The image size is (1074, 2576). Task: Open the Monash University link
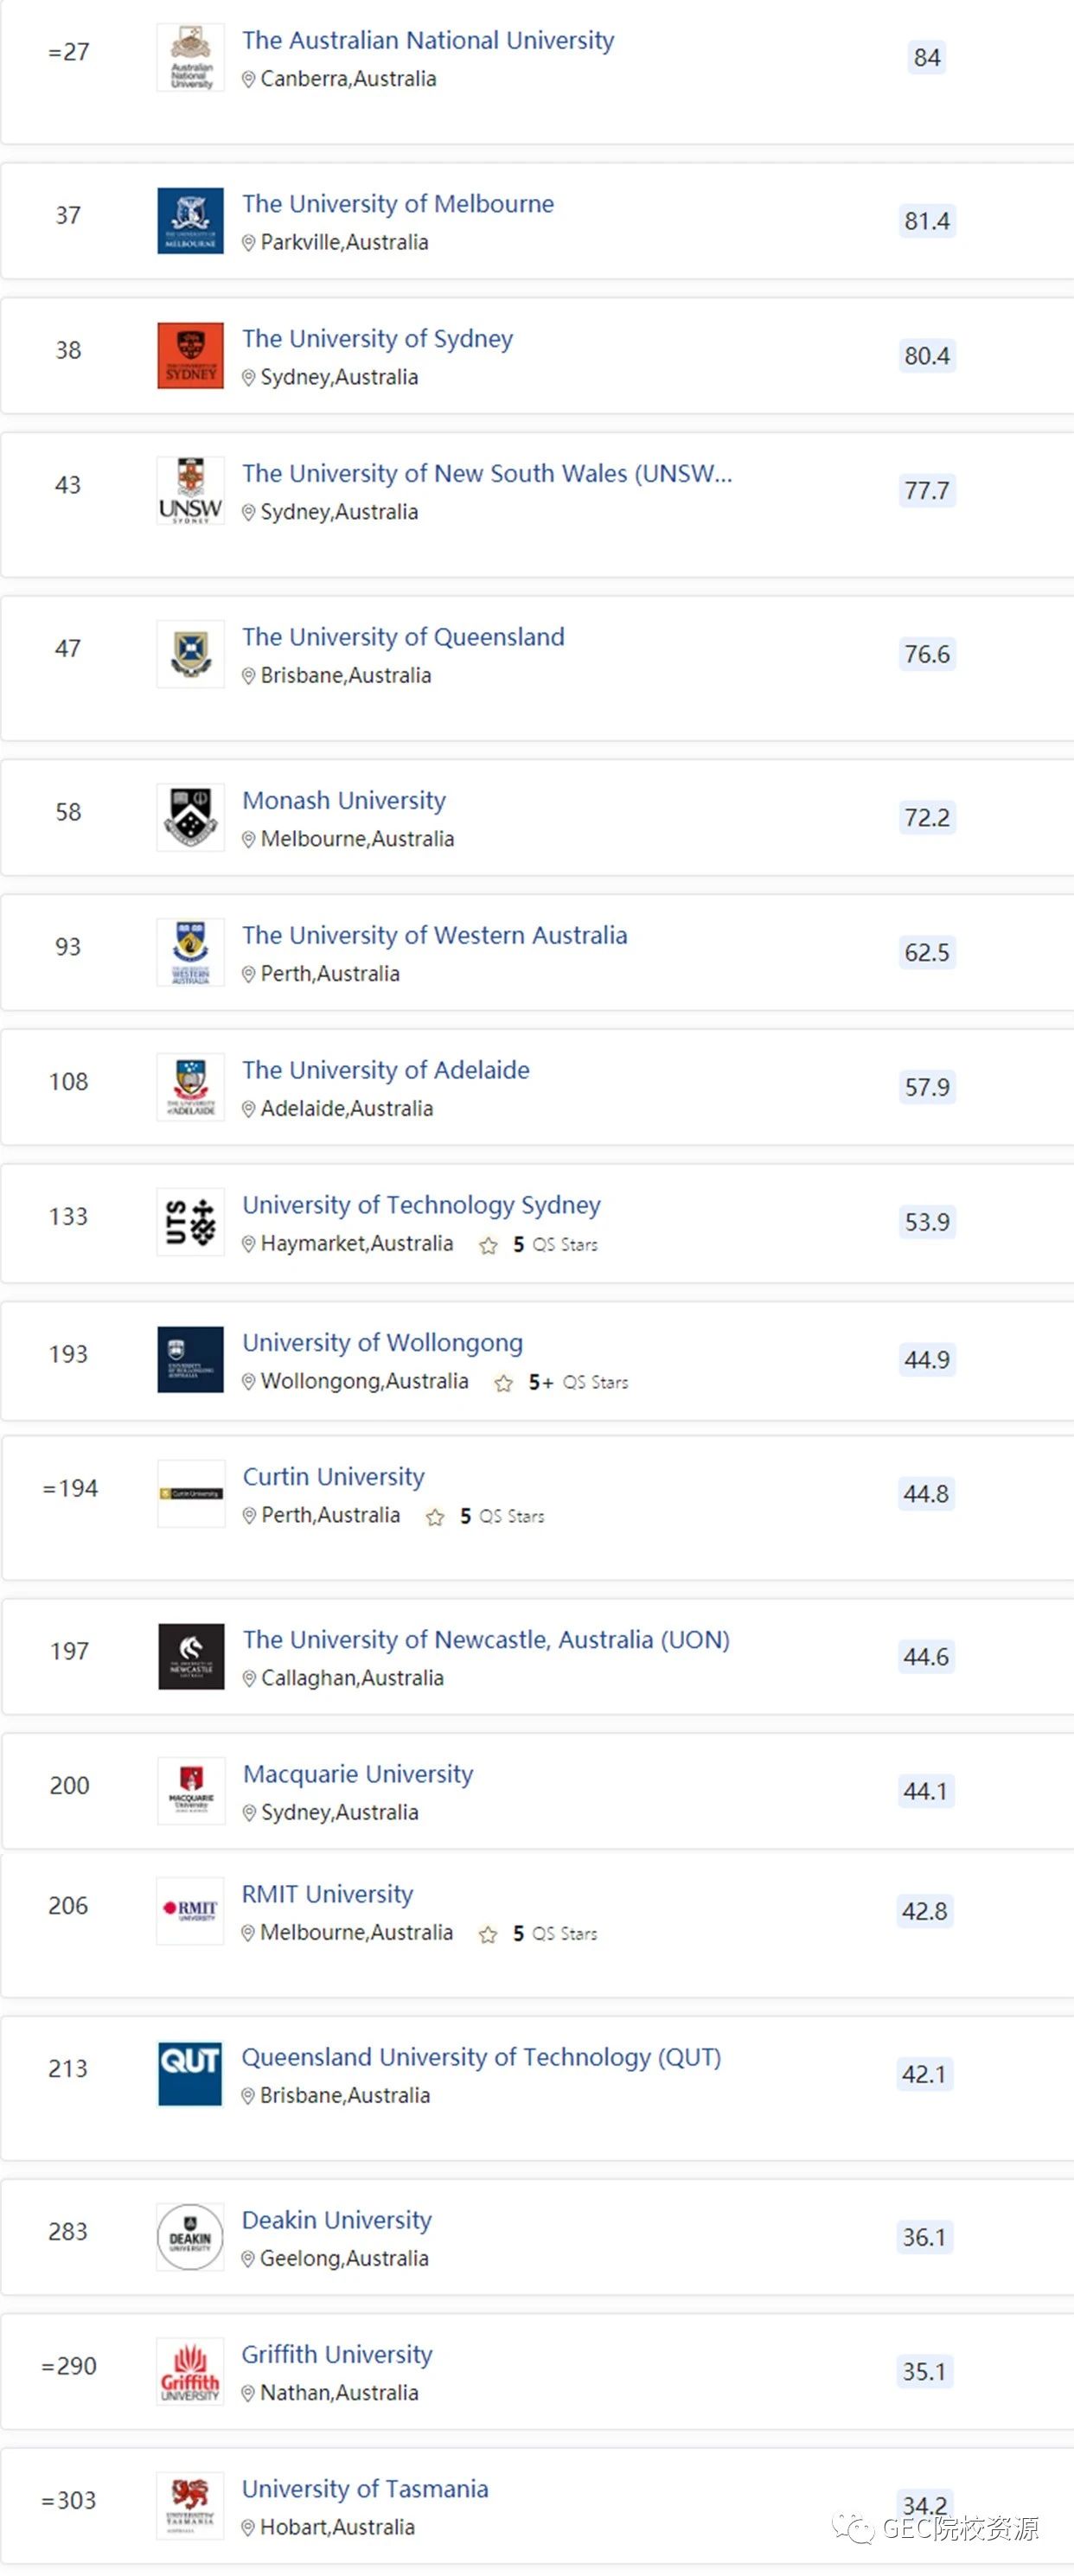tap(344, 801)
